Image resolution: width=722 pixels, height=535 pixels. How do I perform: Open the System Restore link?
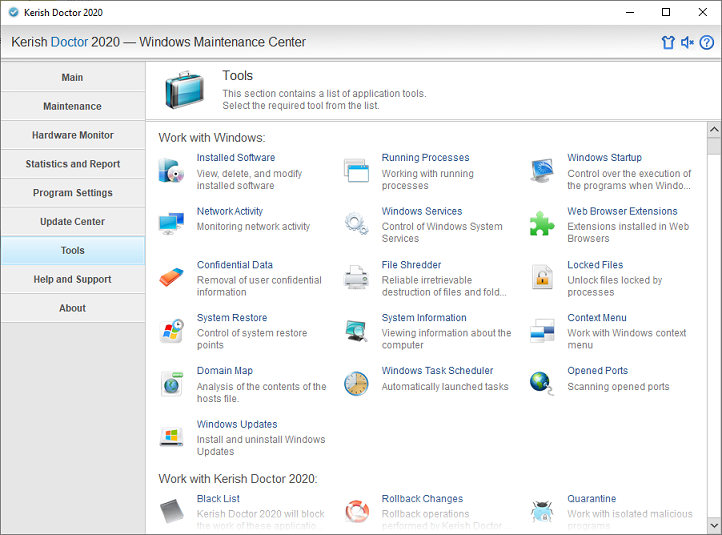[232, 318]
